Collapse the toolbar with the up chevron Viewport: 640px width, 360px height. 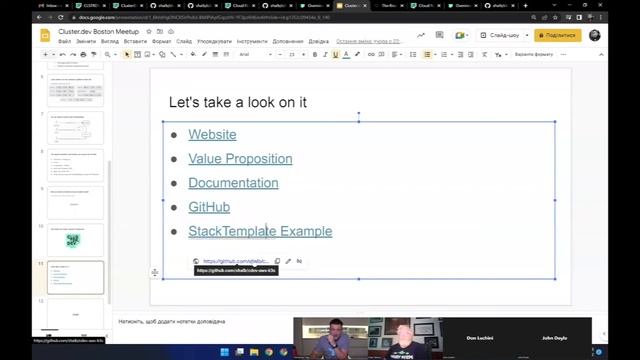(601, 54)
